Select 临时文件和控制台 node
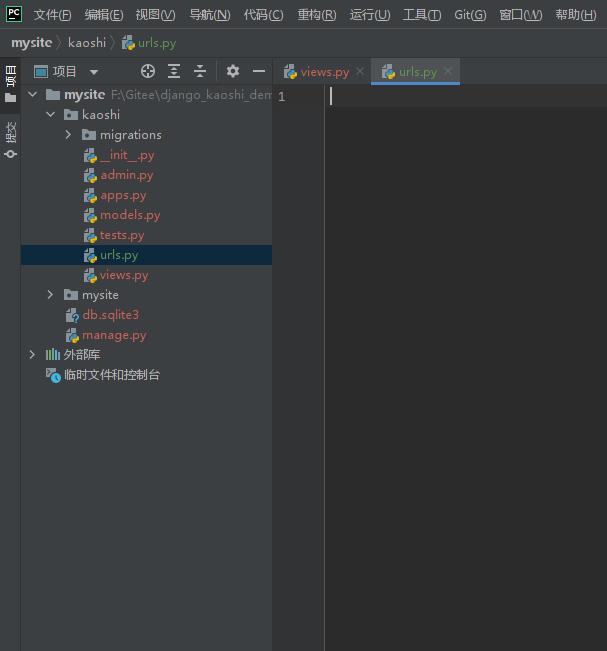Screen dimensions: 607x651 point(147,375)
